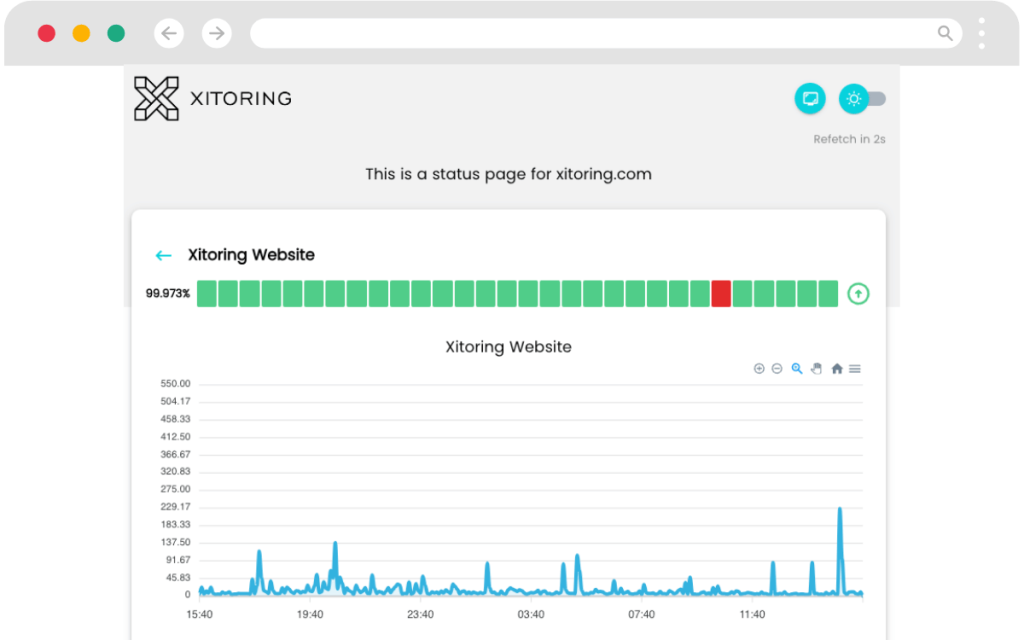Click the Refetch in 2s label
Screen dimensions: 1024x640
coord(849,139)
